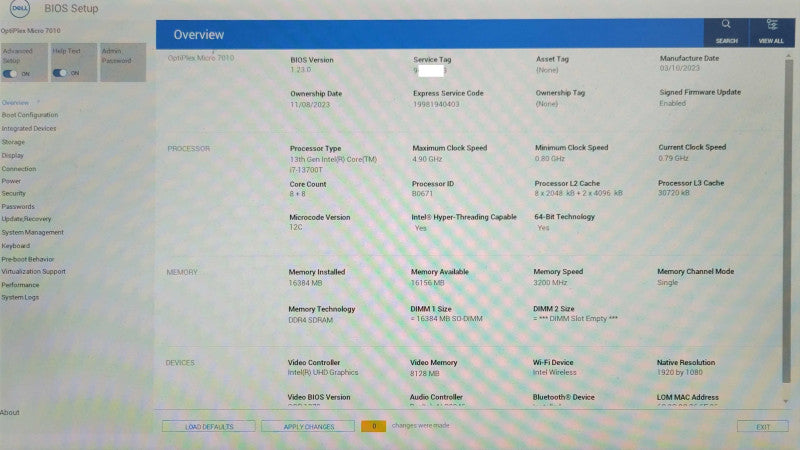The image size is (800, 450).
Task: Toggle the Help Text switch
Action: [x=60, y=73]
